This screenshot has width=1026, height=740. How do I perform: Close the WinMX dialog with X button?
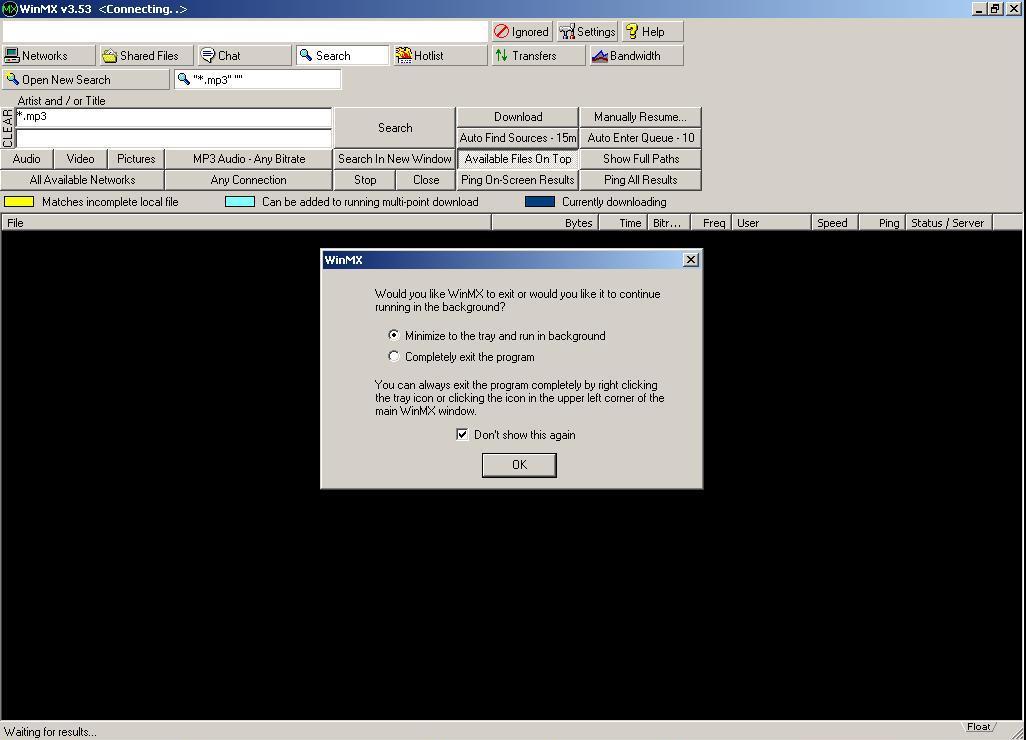coord(690,260)
